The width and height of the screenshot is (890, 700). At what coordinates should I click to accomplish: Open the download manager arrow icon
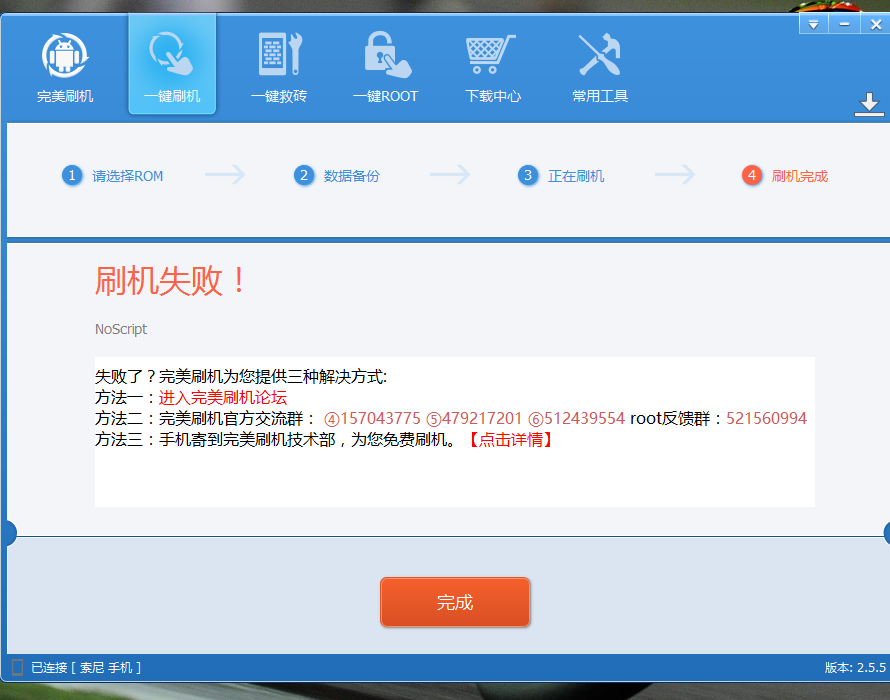tap(869, 104)
